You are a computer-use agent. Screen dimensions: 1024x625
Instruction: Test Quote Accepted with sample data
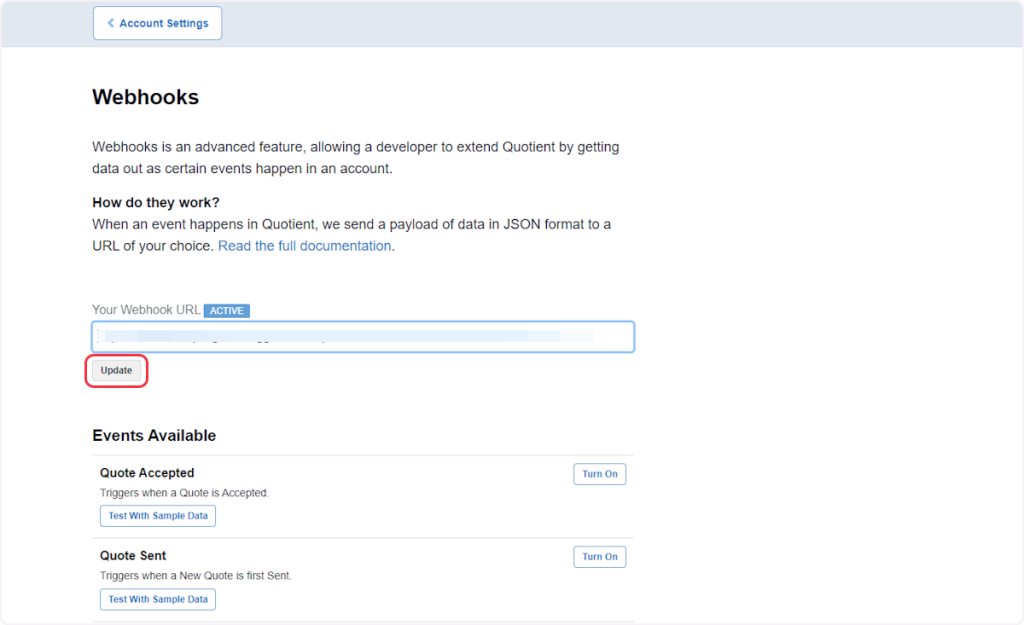pyautogui.click(x=158, y=516)
